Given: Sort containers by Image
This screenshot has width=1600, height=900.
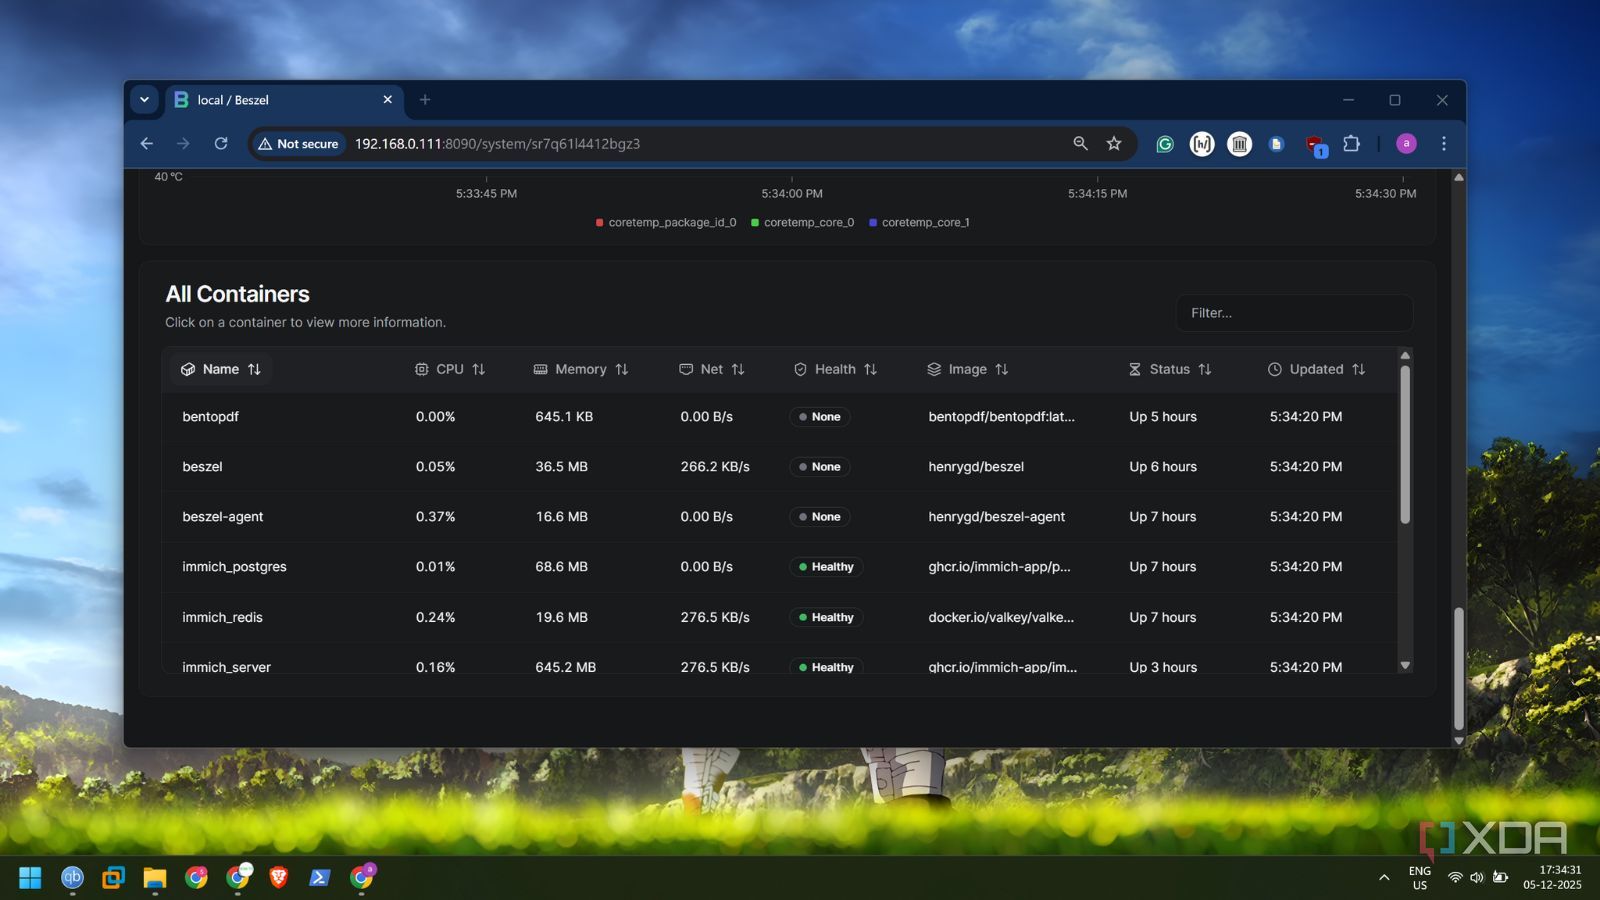Looking at the screenshot, I should pyautogui.click(x=968, y=369).
